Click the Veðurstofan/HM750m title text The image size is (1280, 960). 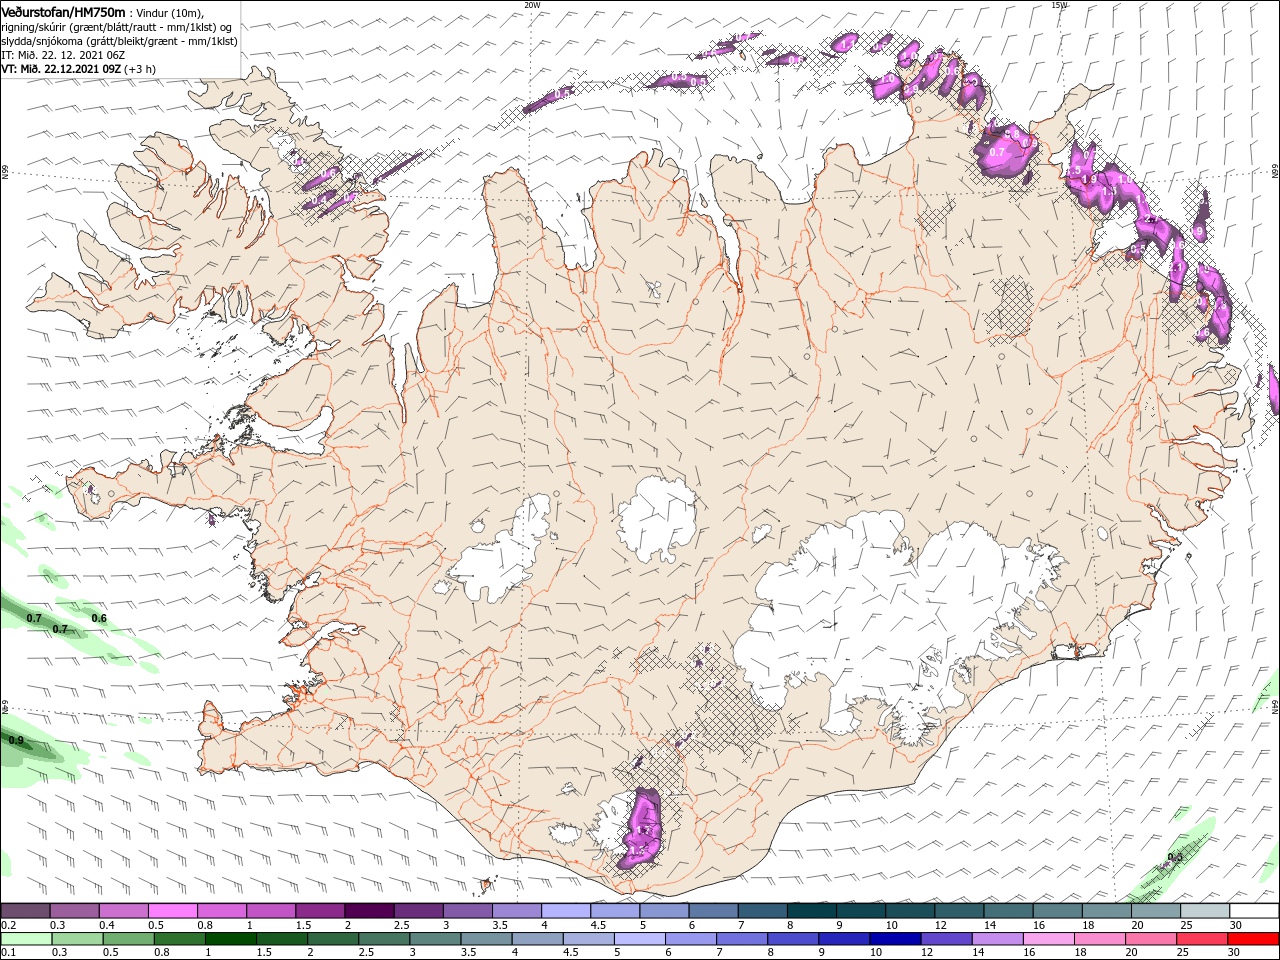point(63,11)
